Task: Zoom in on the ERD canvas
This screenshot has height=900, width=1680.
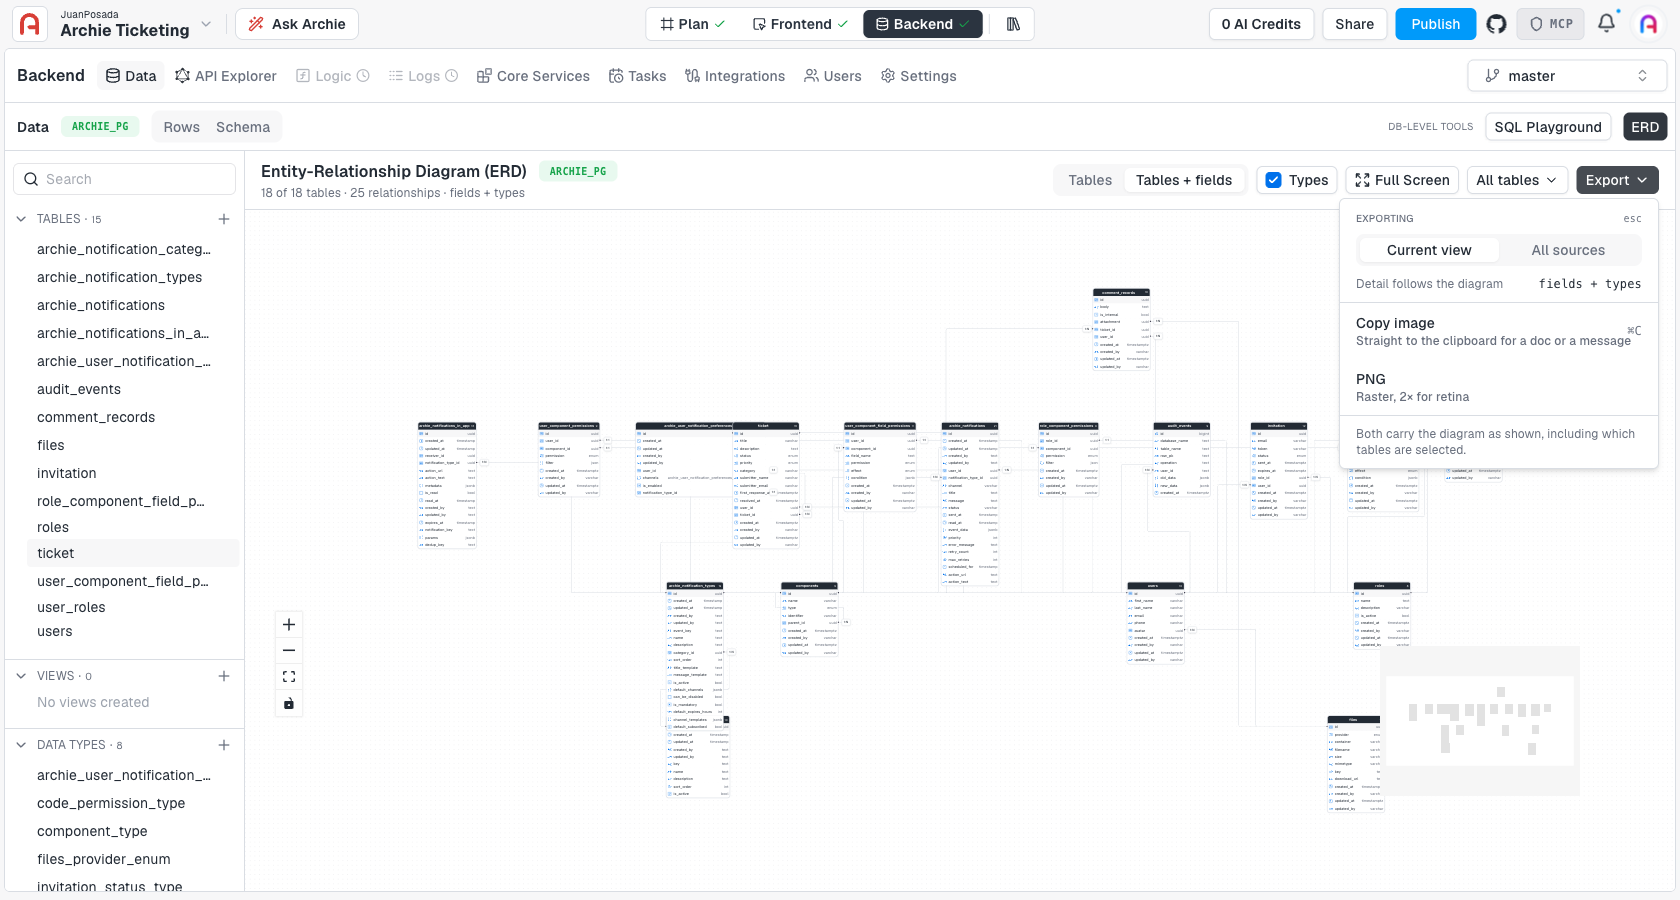Action: [289, 625]
